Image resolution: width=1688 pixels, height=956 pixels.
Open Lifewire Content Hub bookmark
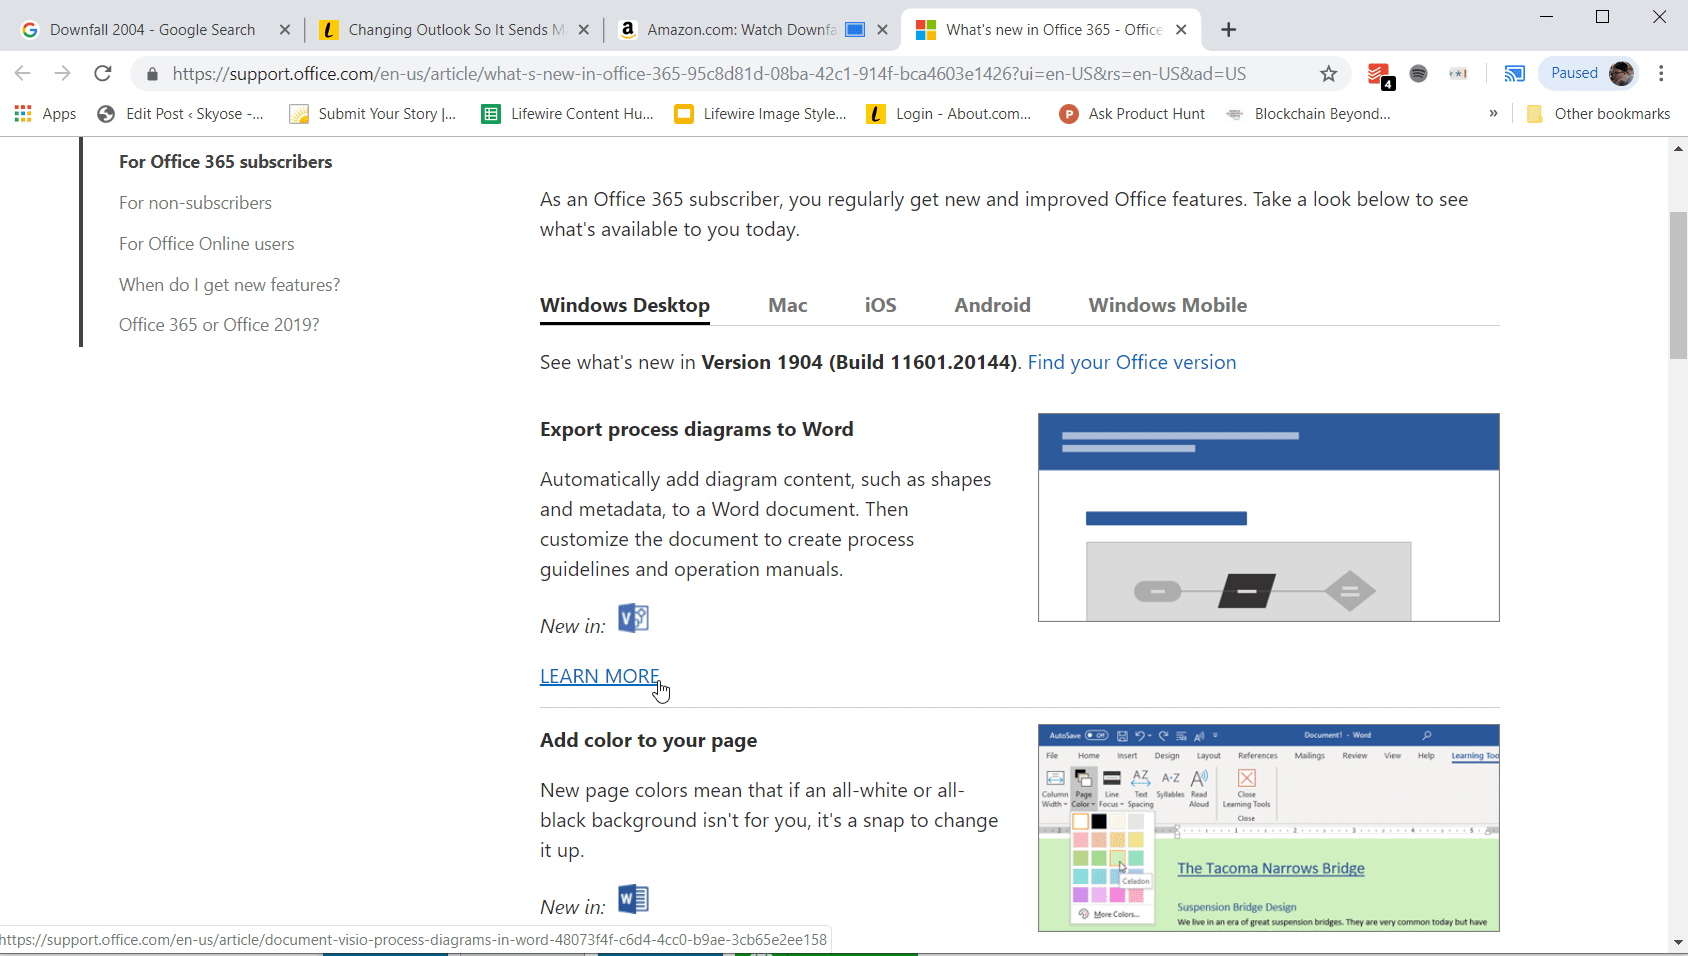(567, 114)
